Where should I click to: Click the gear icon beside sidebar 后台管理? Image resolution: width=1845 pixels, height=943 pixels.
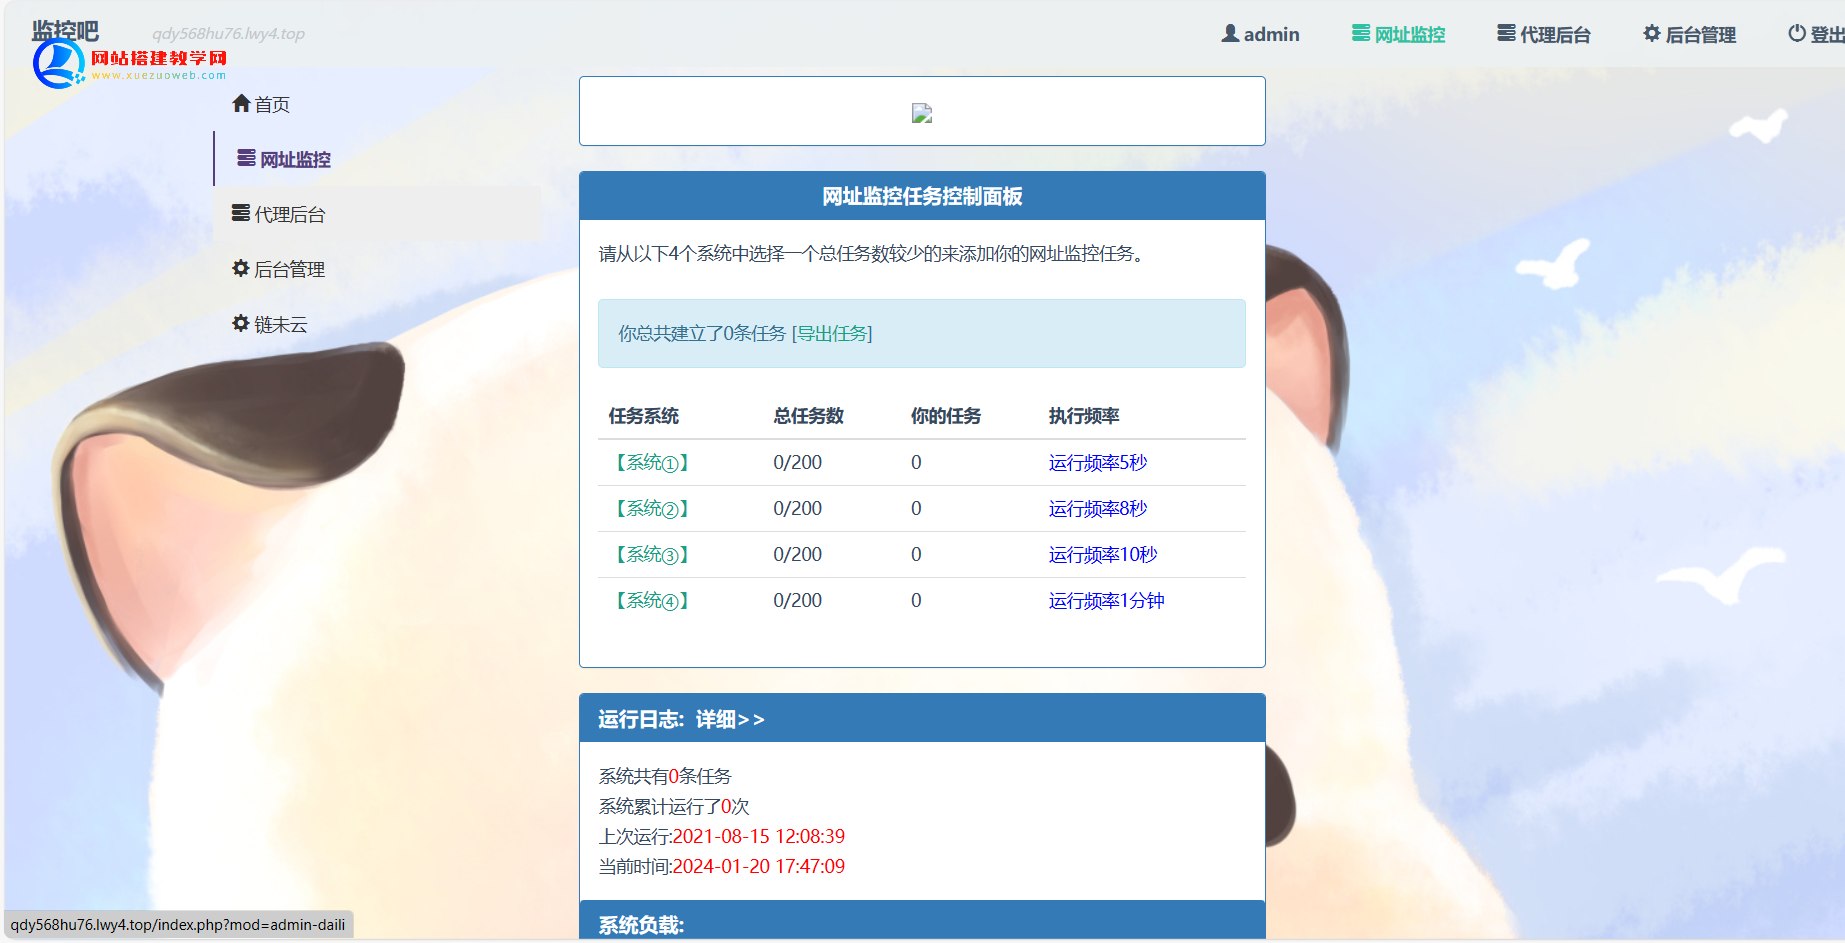pyautogui.click(x=241, y=268)
